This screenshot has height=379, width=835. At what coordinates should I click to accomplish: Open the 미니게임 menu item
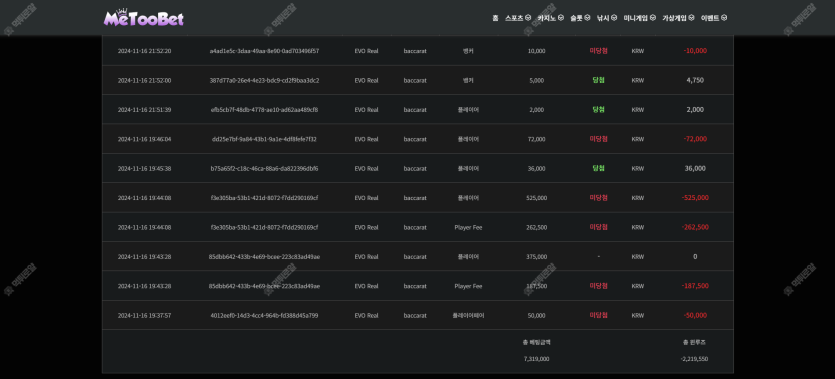pos(636,18)
